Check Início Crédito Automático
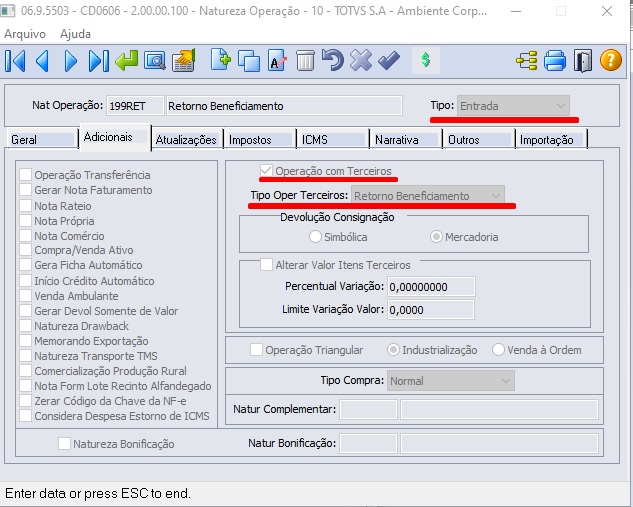Viewport: 633px width, 507px height. 26,281
